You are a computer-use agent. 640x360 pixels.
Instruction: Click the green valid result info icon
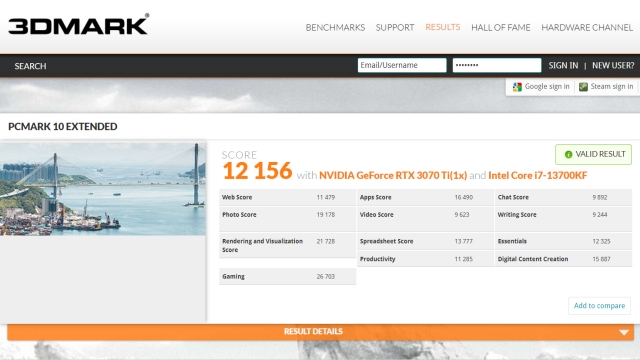[568, 154]
